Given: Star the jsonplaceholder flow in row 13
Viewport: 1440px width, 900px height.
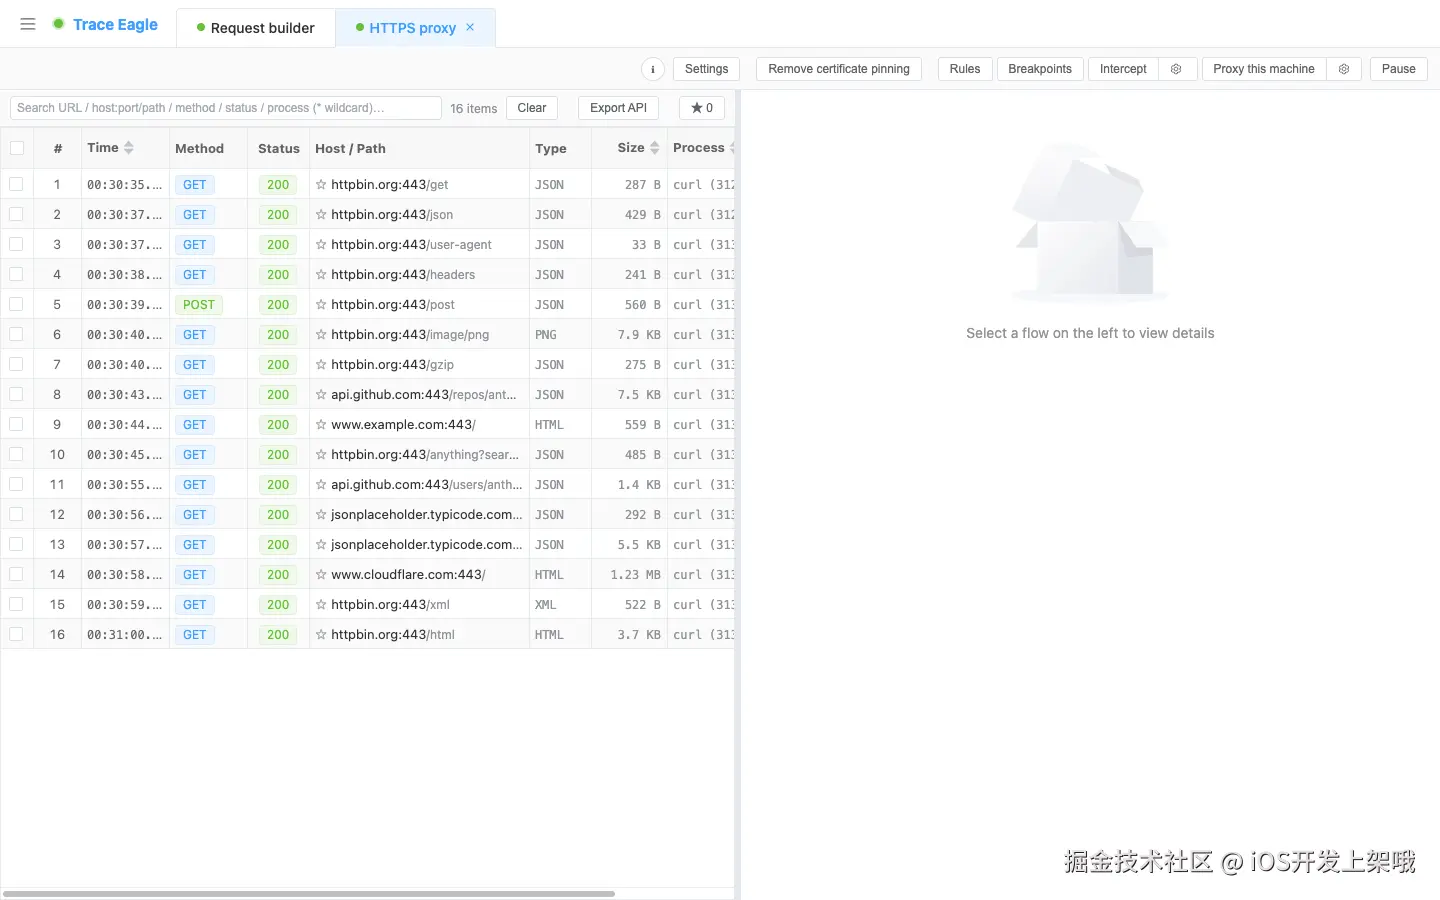Looking at the screenshot, I should pyautogui.click(x=321, y=544).
